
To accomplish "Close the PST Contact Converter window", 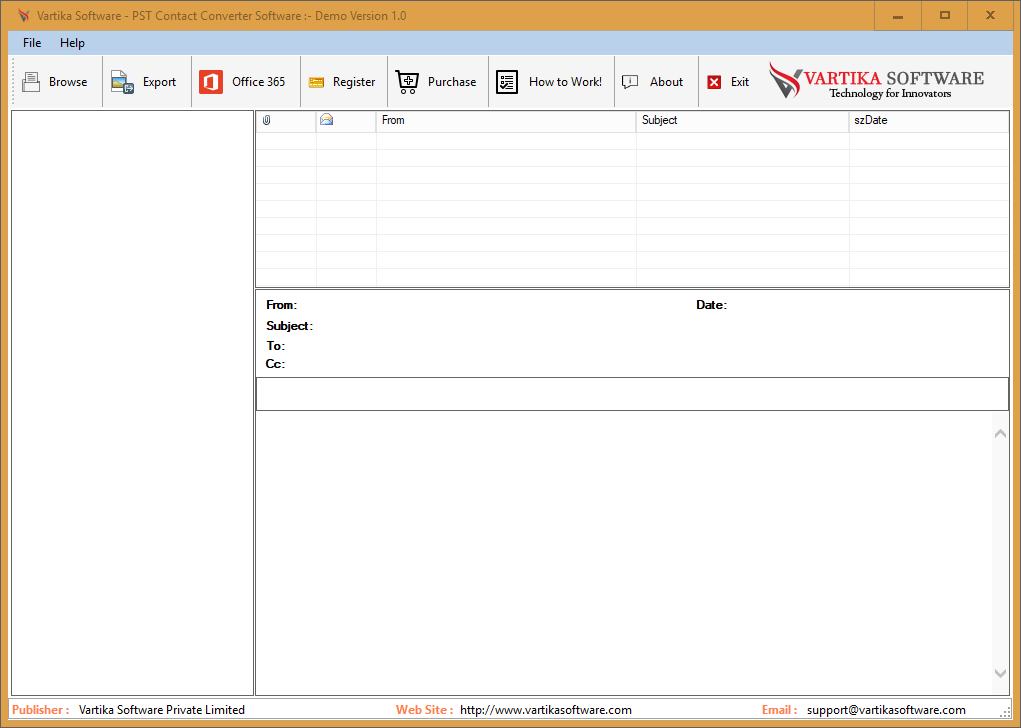I will coord(990,16).
